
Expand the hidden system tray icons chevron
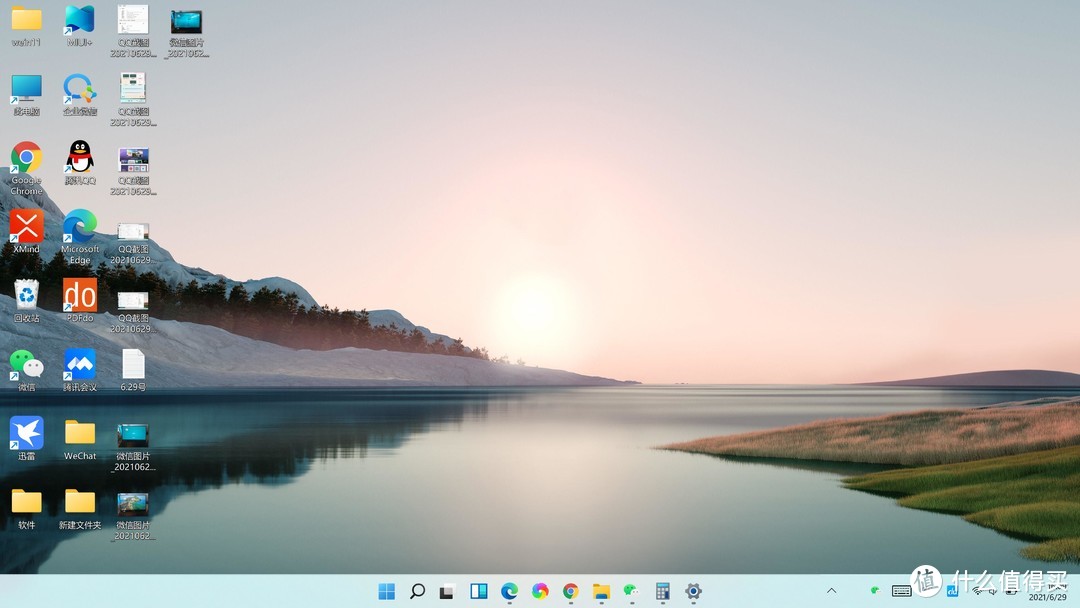(831, 591)
